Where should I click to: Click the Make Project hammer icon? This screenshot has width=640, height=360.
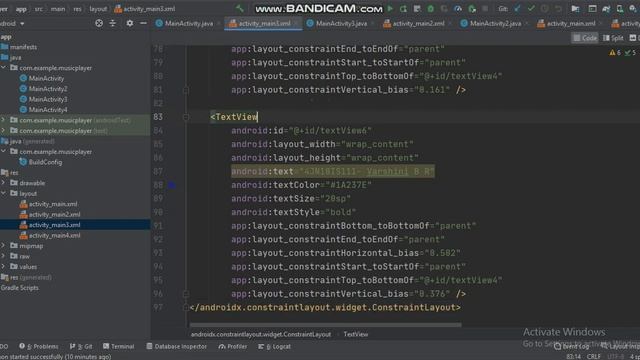(x=240, y=9)
